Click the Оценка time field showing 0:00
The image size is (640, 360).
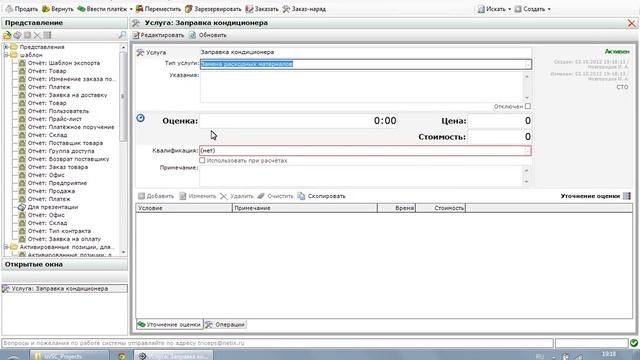click(298, 121)
